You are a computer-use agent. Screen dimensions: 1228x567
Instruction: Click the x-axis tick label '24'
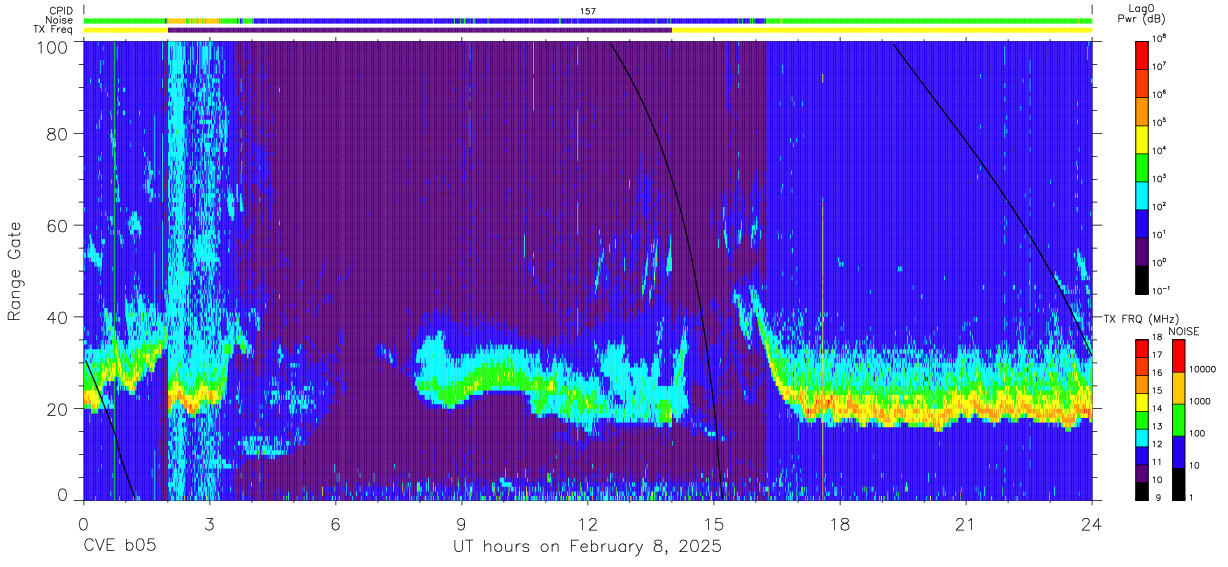pos(1092,524)
